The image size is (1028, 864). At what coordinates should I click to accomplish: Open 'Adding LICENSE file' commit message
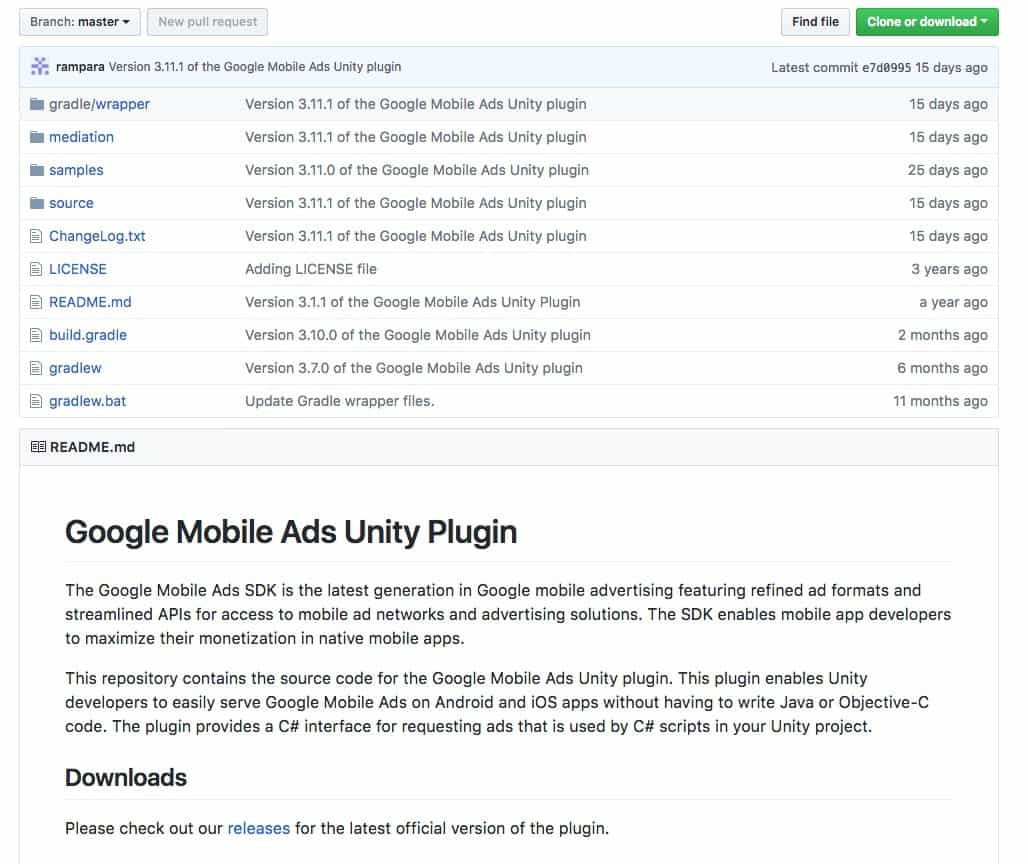point(311,269)
